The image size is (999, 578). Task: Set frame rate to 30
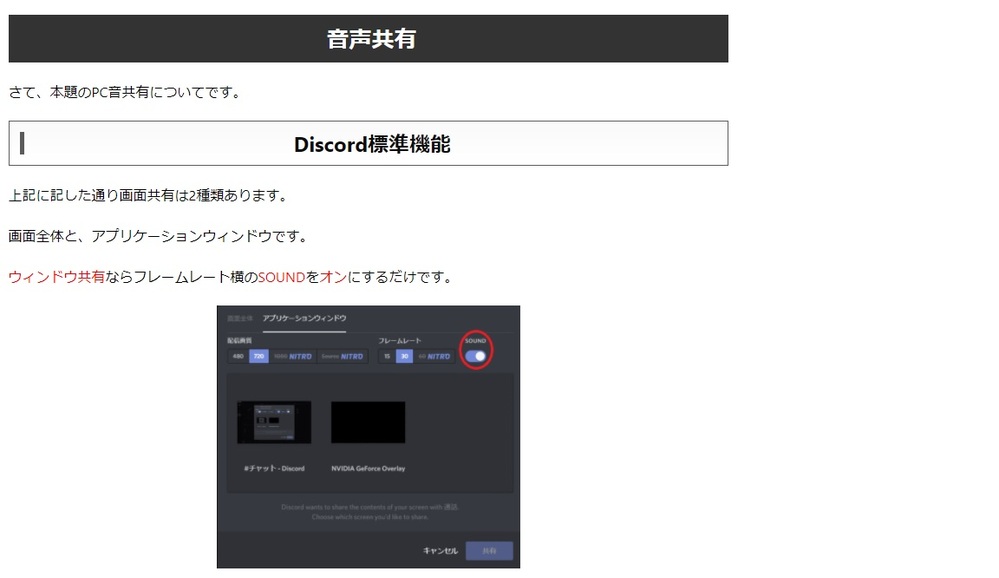click(404, 356)
